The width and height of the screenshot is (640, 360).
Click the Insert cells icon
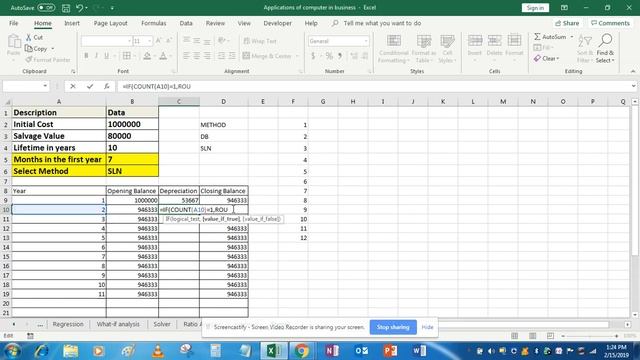coord(475,41)
